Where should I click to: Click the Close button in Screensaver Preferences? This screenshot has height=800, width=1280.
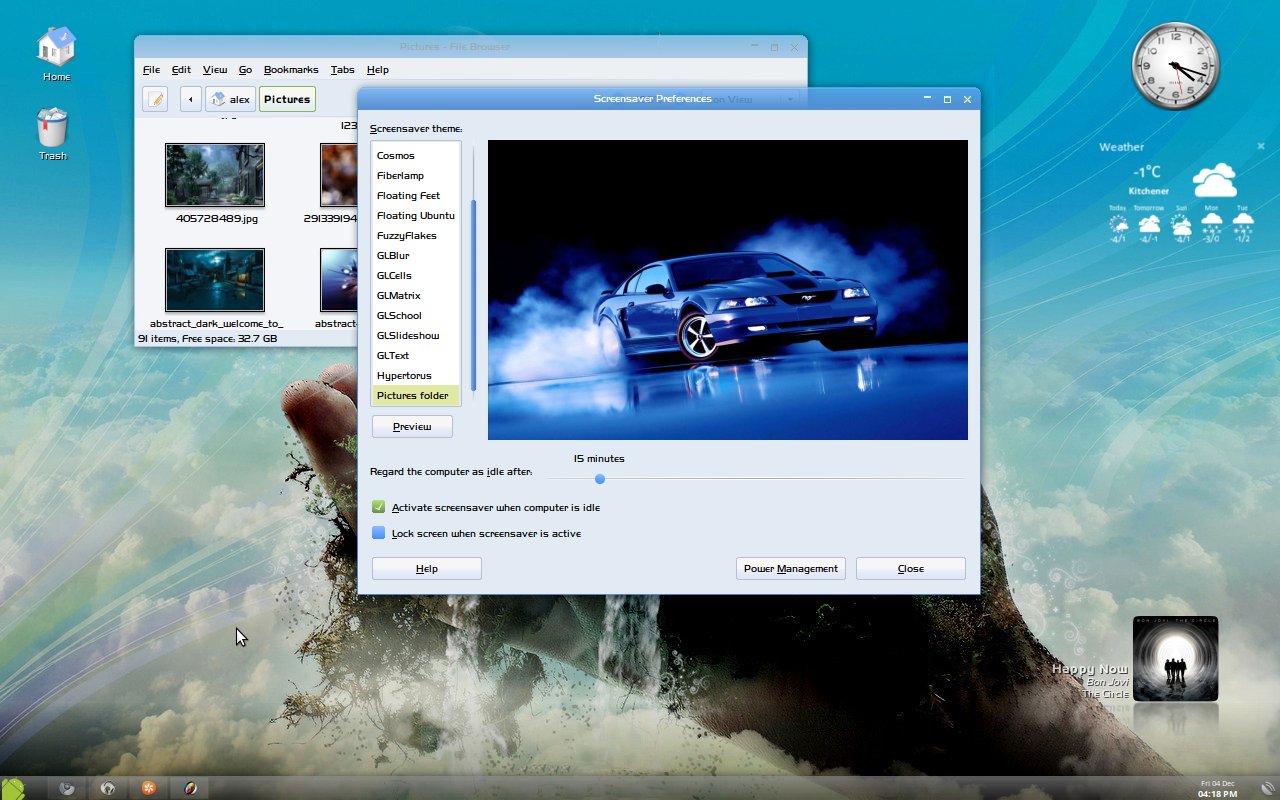(911, 569)
